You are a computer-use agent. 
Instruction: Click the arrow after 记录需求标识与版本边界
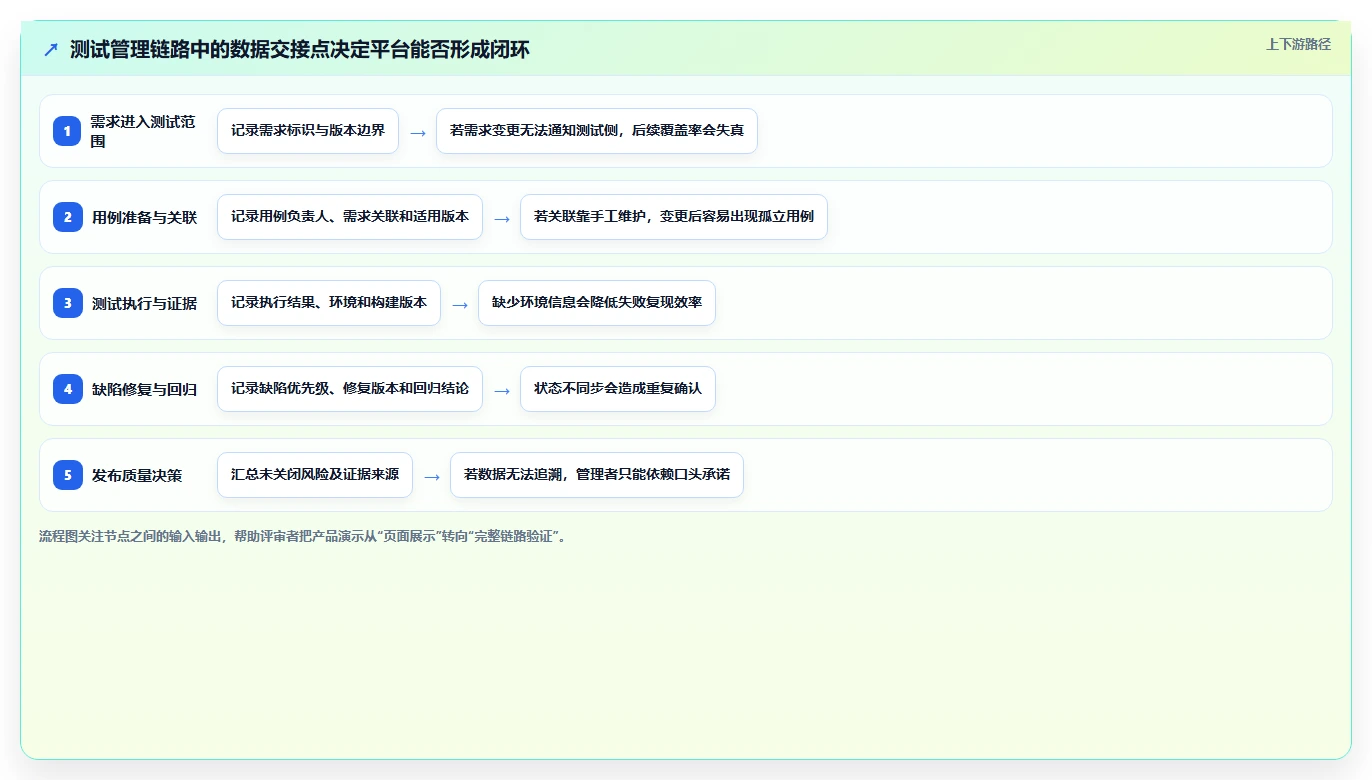coord(418,132)
